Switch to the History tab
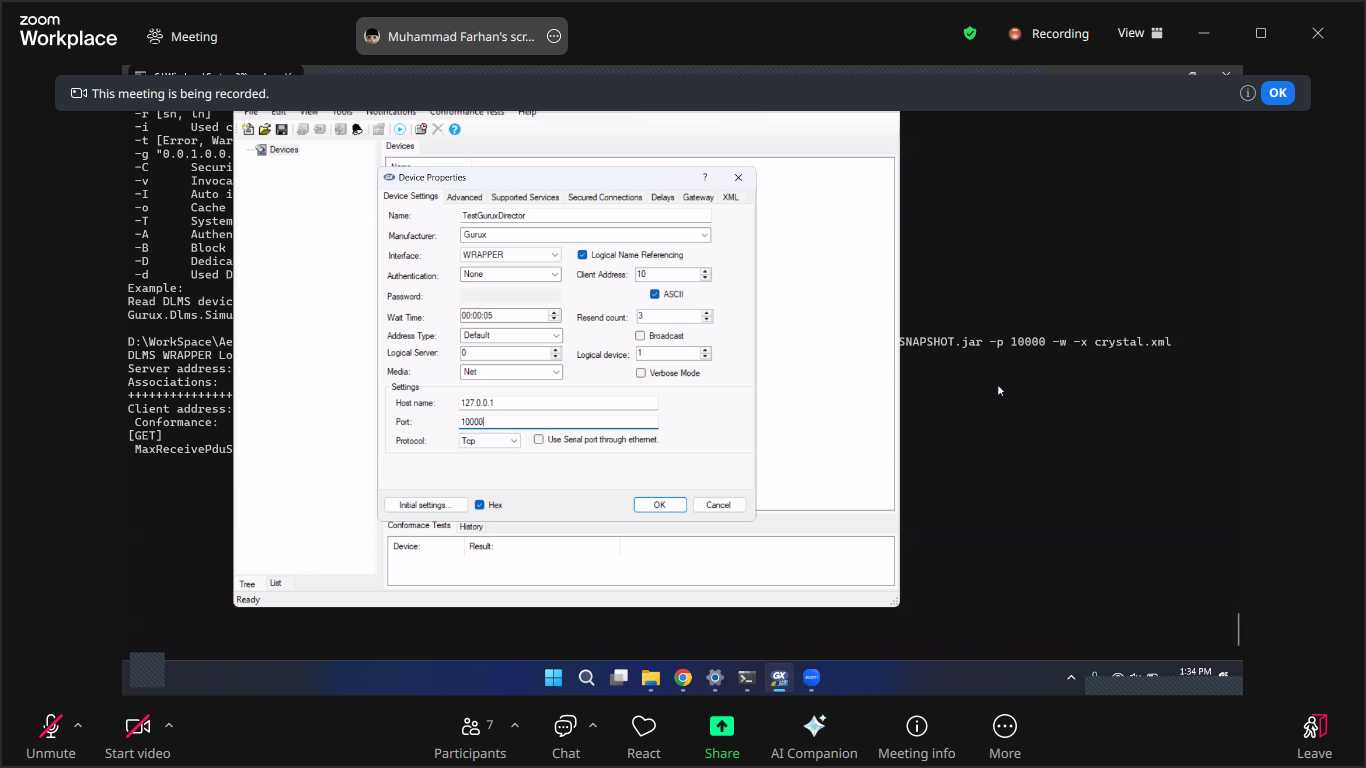The height and width of the screenshot is (768, 1366). [x=471, y=527]
